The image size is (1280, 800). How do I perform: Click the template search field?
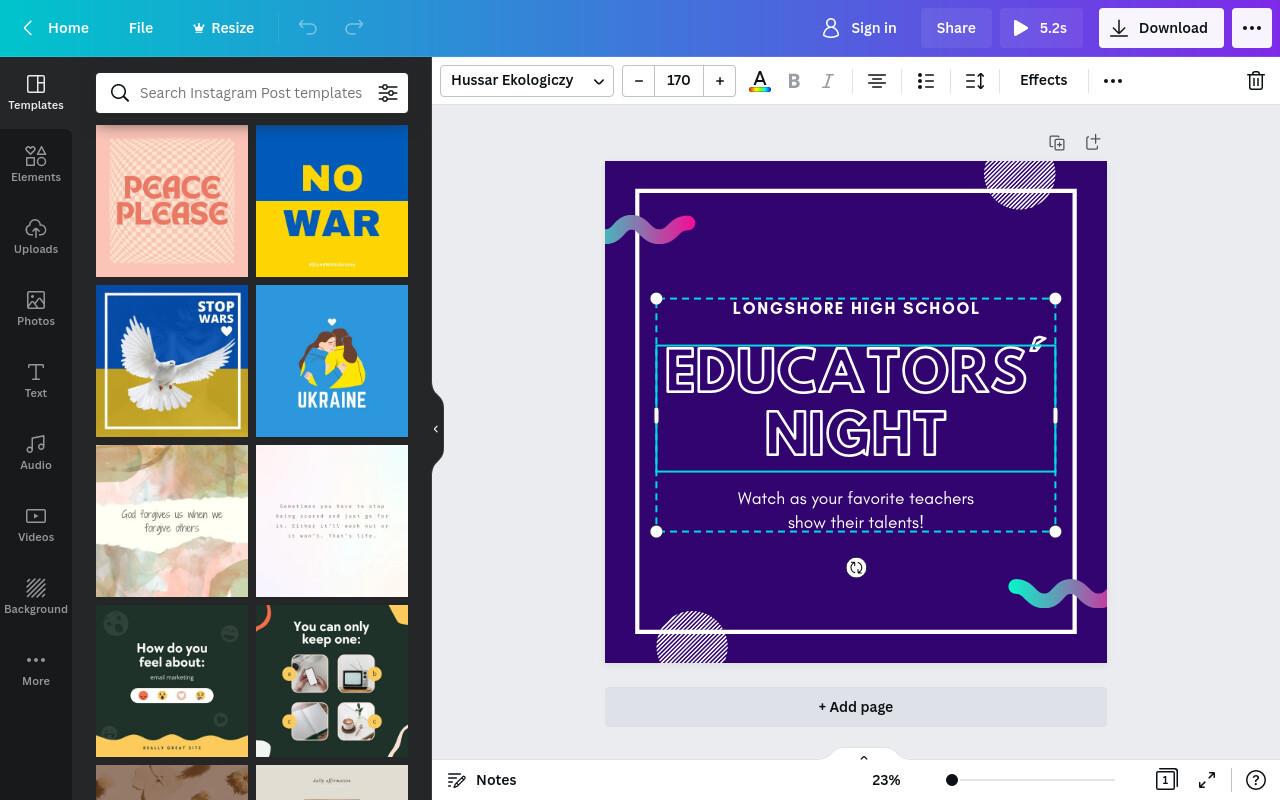(251, 93)
